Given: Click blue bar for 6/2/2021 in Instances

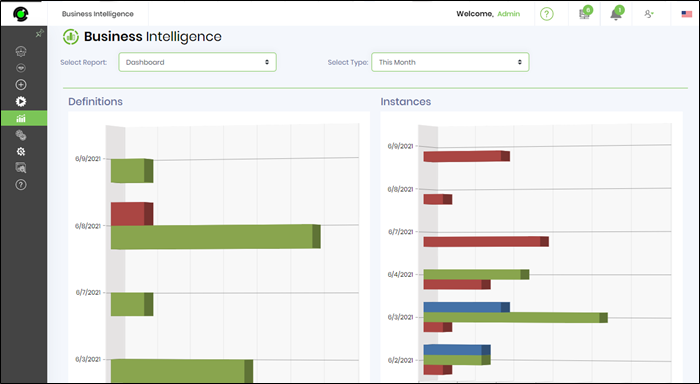Looking at the screenshot, I should [457, 350].
